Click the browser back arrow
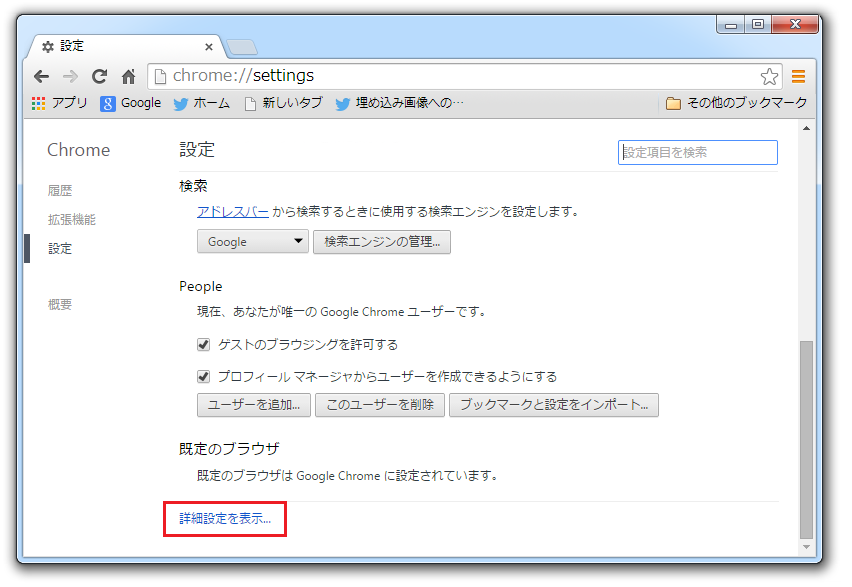 41,76
